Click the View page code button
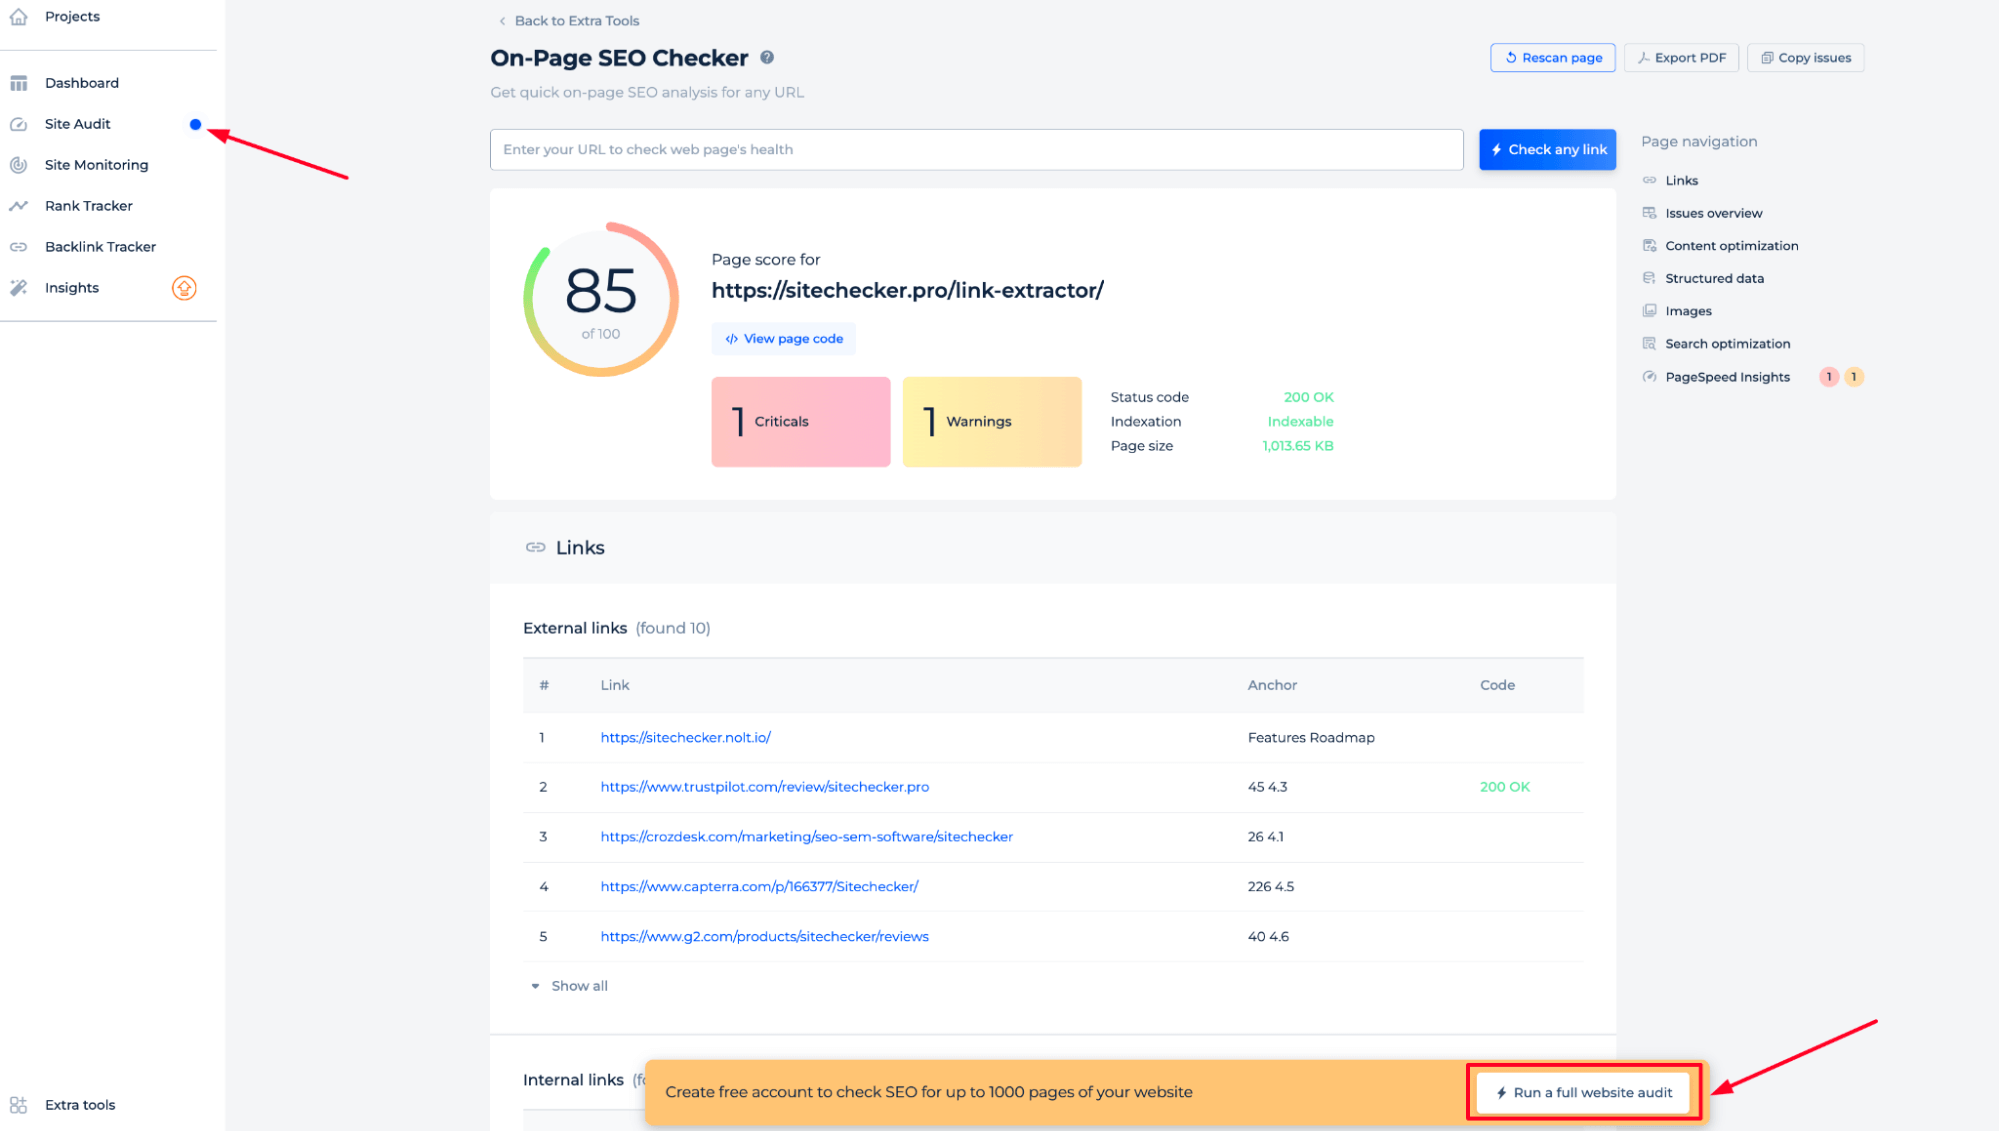The width and height of the screenshot is (1999, 1132). pos(783,339)
